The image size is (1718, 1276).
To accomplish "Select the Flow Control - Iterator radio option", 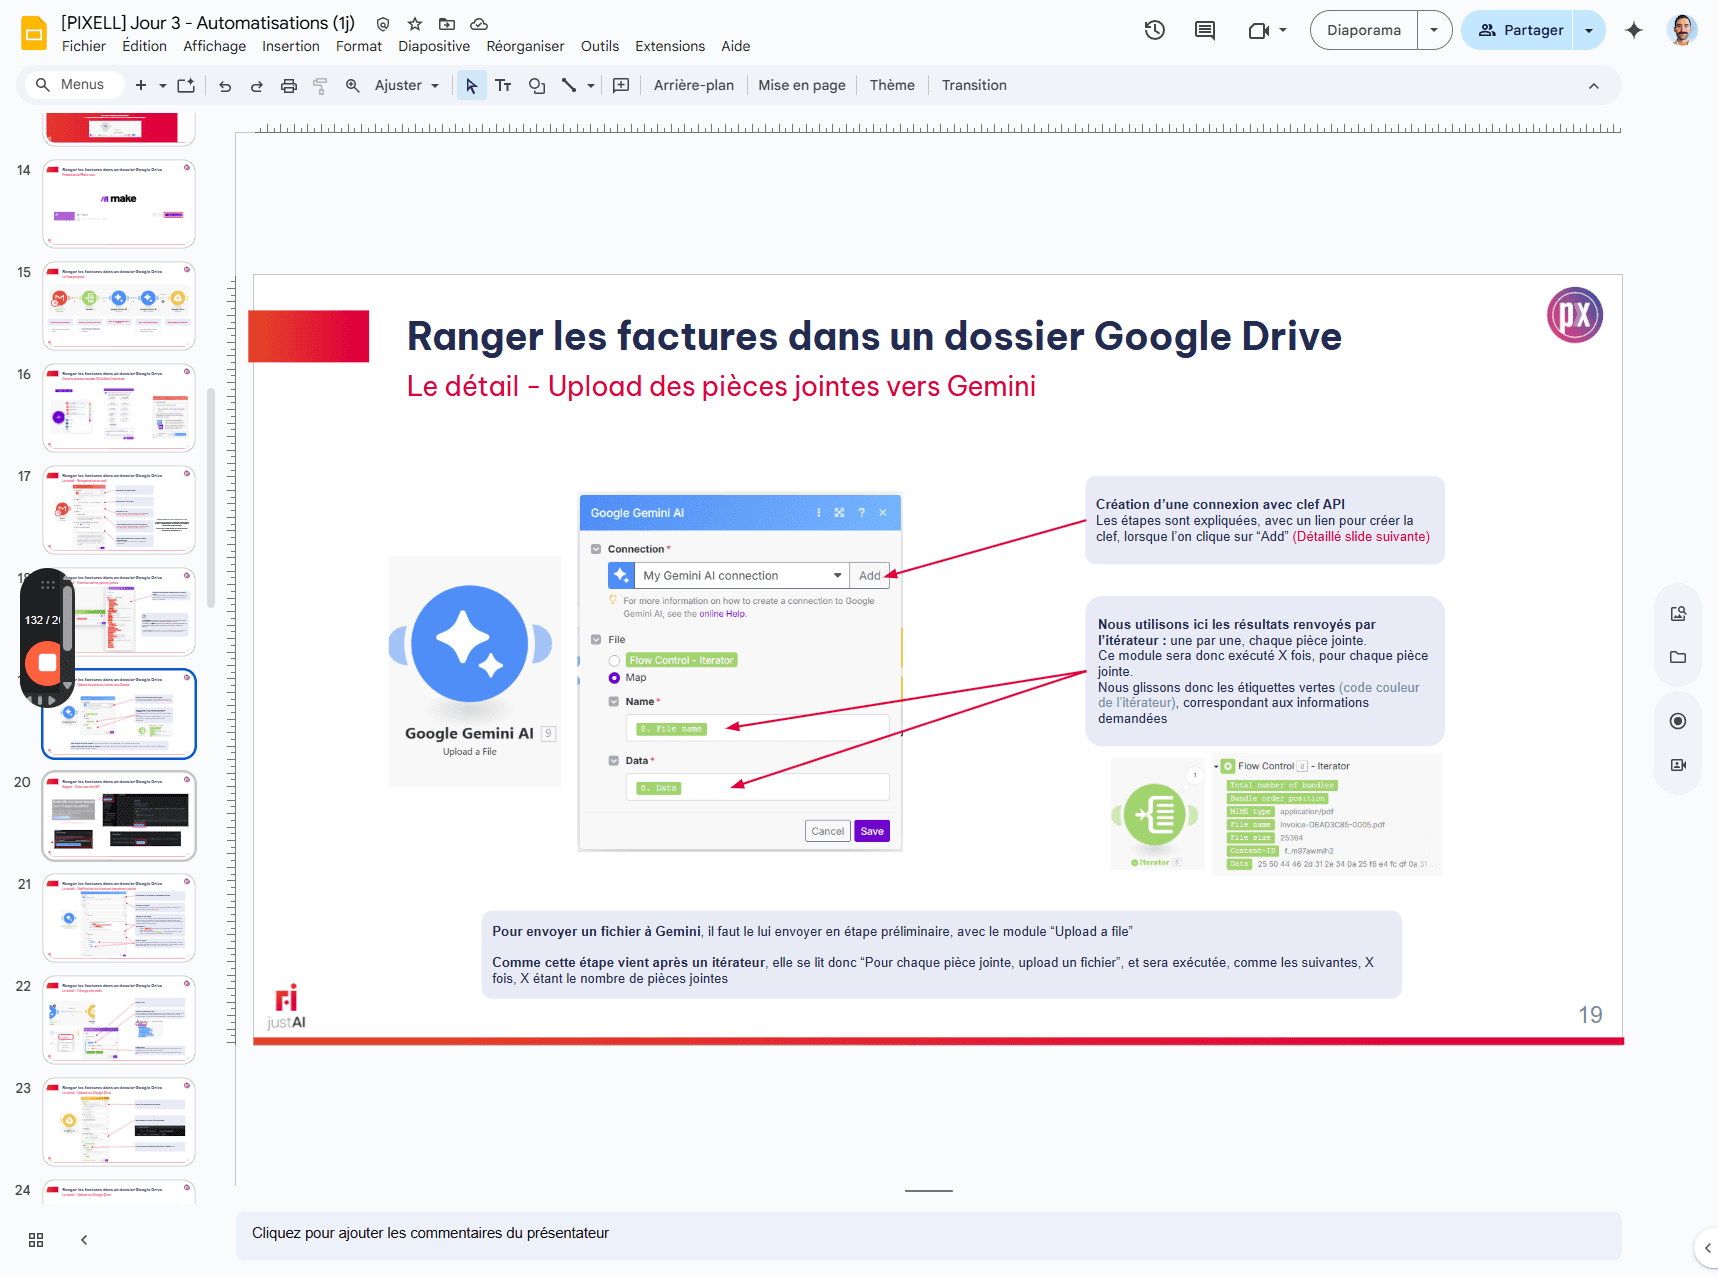I will (x=614, y=661).
